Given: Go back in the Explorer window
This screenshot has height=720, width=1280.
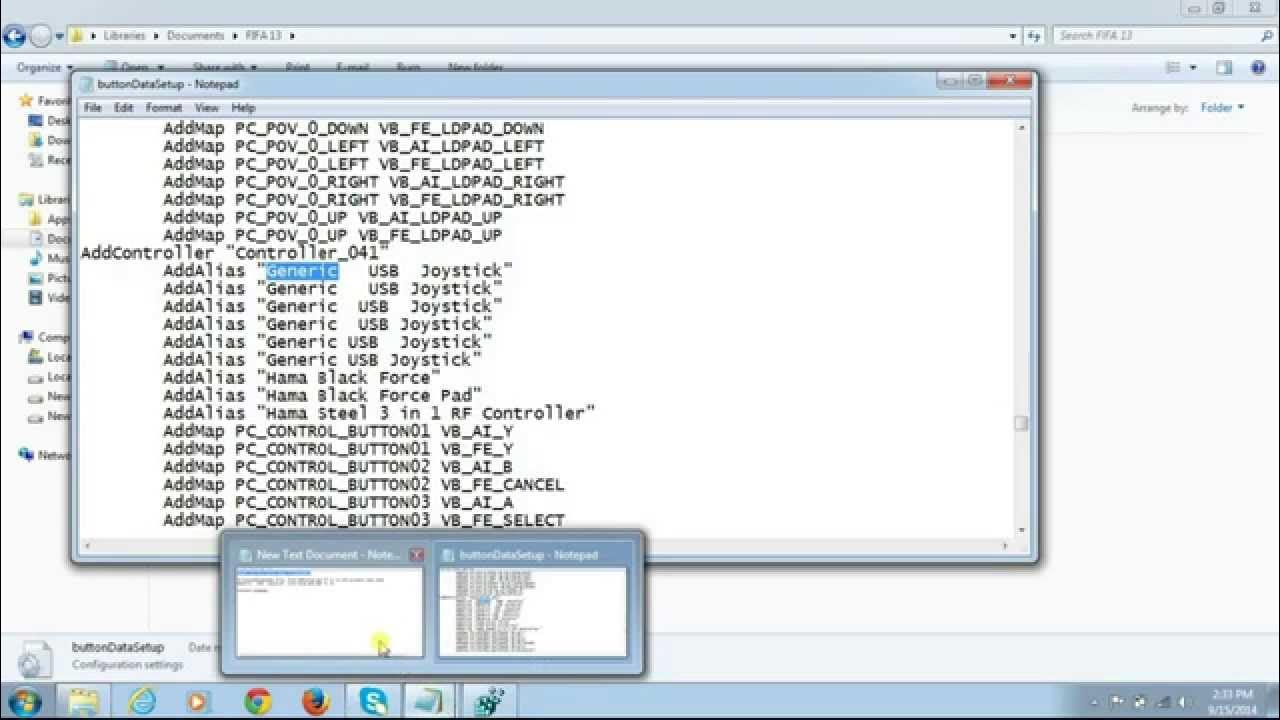Looking at the screenshot, I should (14, 36).
